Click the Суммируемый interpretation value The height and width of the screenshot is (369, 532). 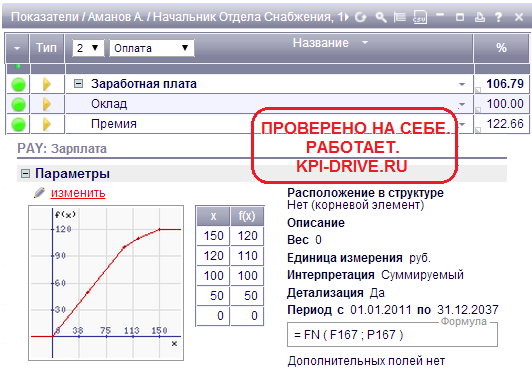click(x=422, y=275)
